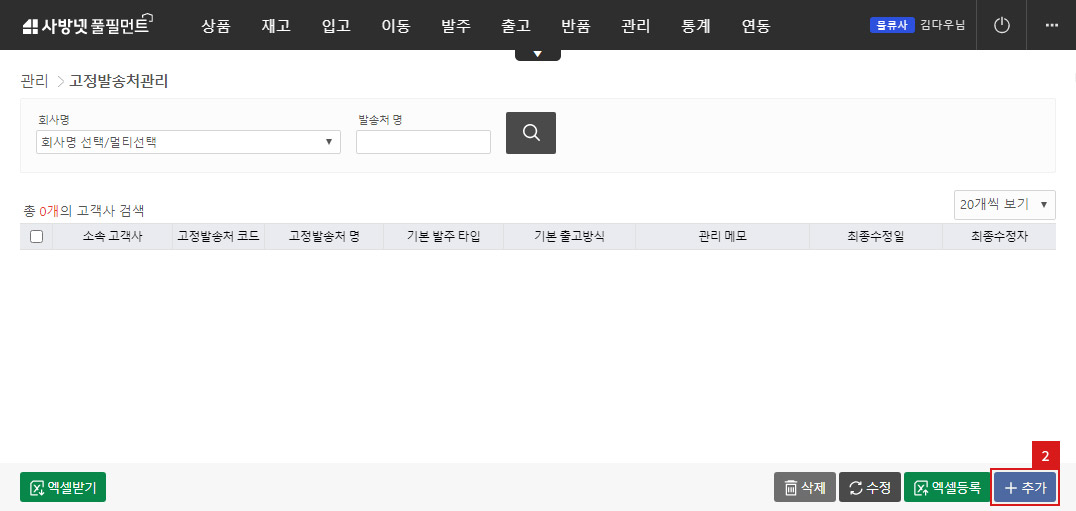This screenshot has height=511, width=1076.
Task: Click the 기본 발주 타입 column header
Action: tap(443, 237)
